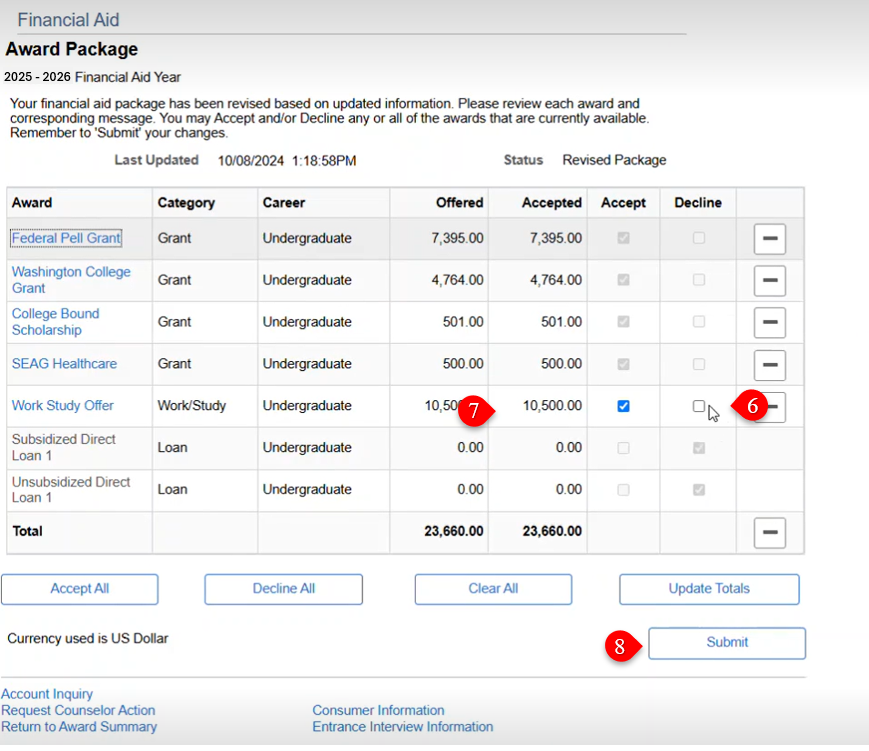Click Decline checkbox for Subsidized Direct Loan 1
Screen dimensions: 869x751
click(x=699, y=448)
